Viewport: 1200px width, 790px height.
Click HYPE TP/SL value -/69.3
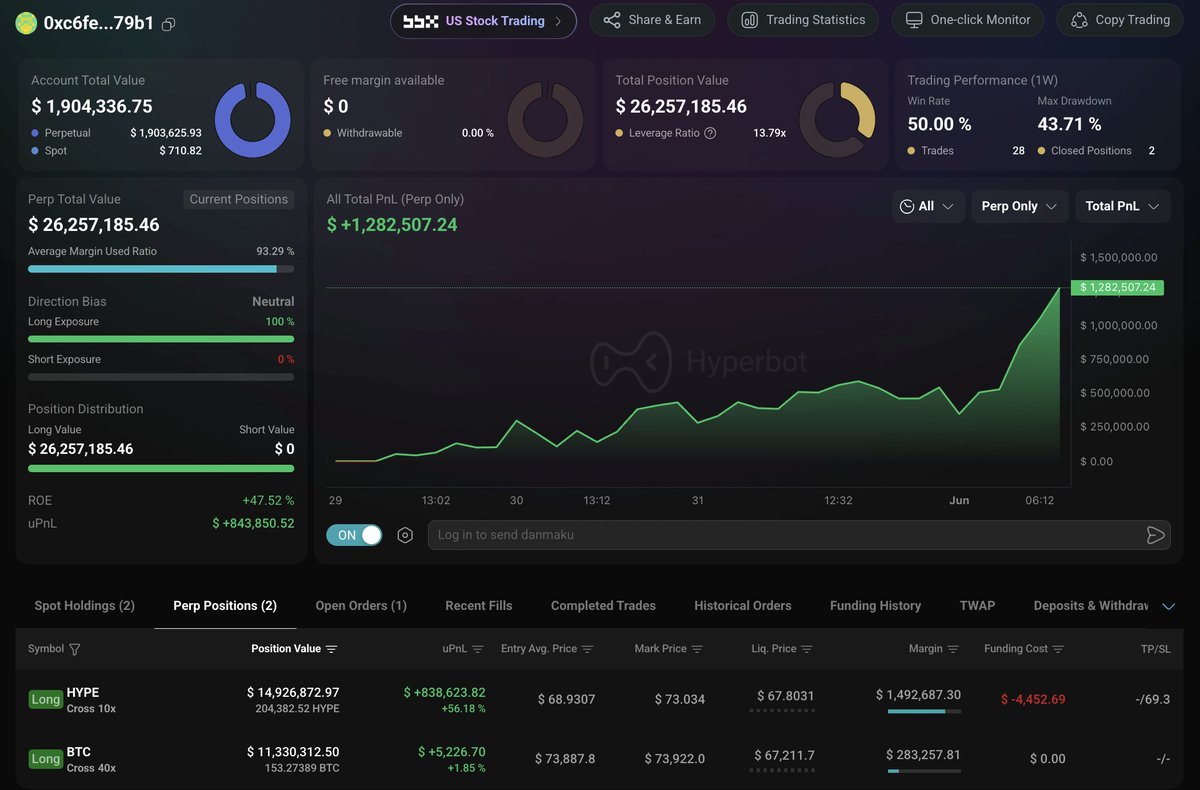pyautogui.click(x=1153, y=699)
